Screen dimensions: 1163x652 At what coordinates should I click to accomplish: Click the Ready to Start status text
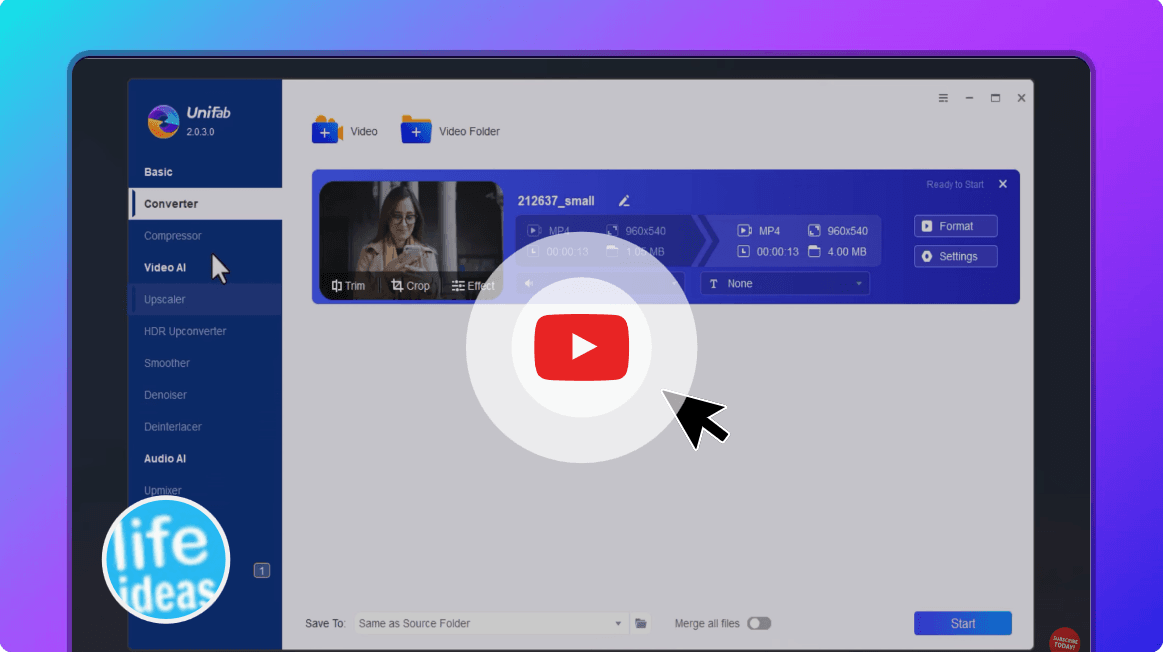point(955,184)
